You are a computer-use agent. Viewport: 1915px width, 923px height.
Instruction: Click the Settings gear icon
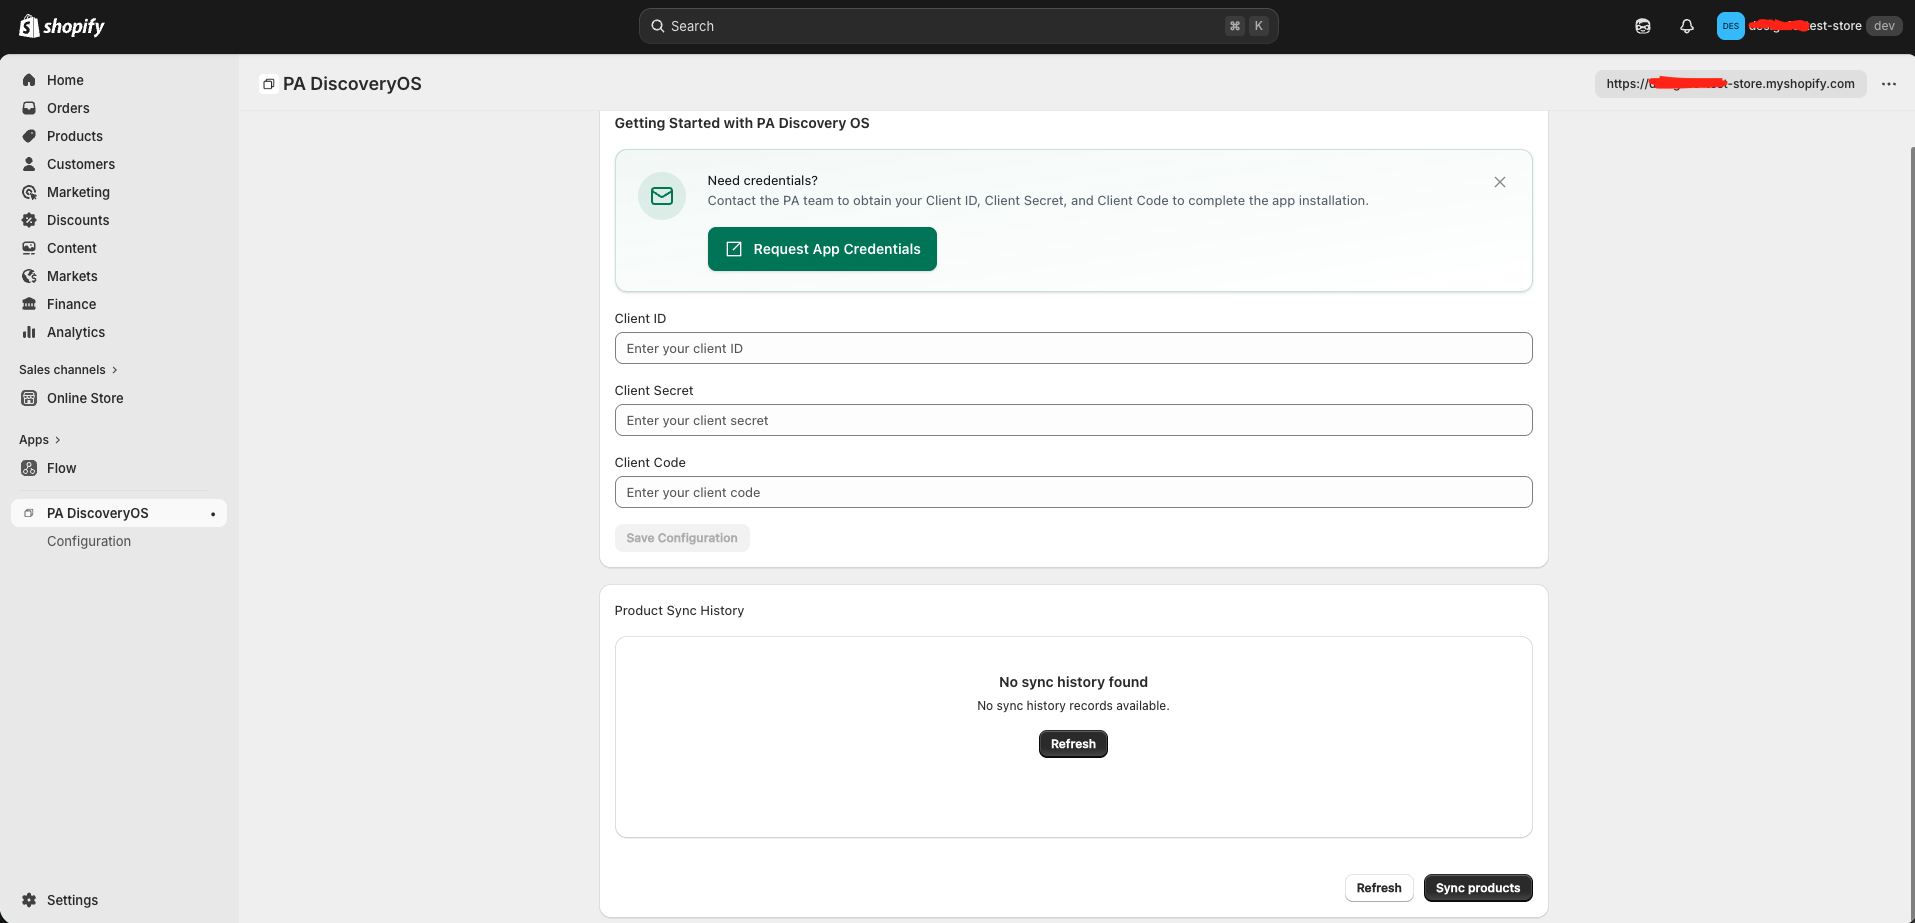pos(29,900)
